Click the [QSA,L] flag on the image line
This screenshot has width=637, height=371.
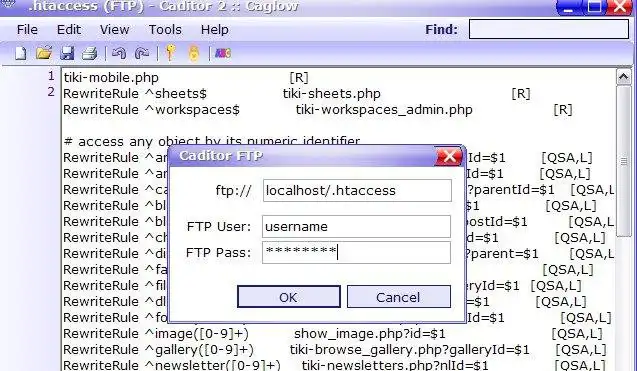pos(576,334)
